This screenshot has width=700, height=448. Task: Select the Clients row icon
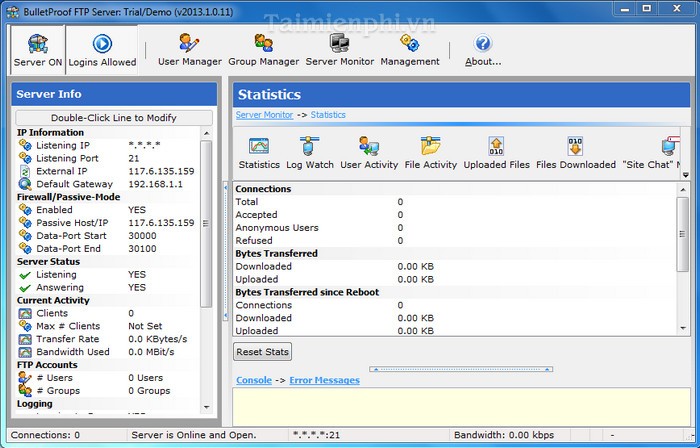pyautogui.click(x=25, y=313)
